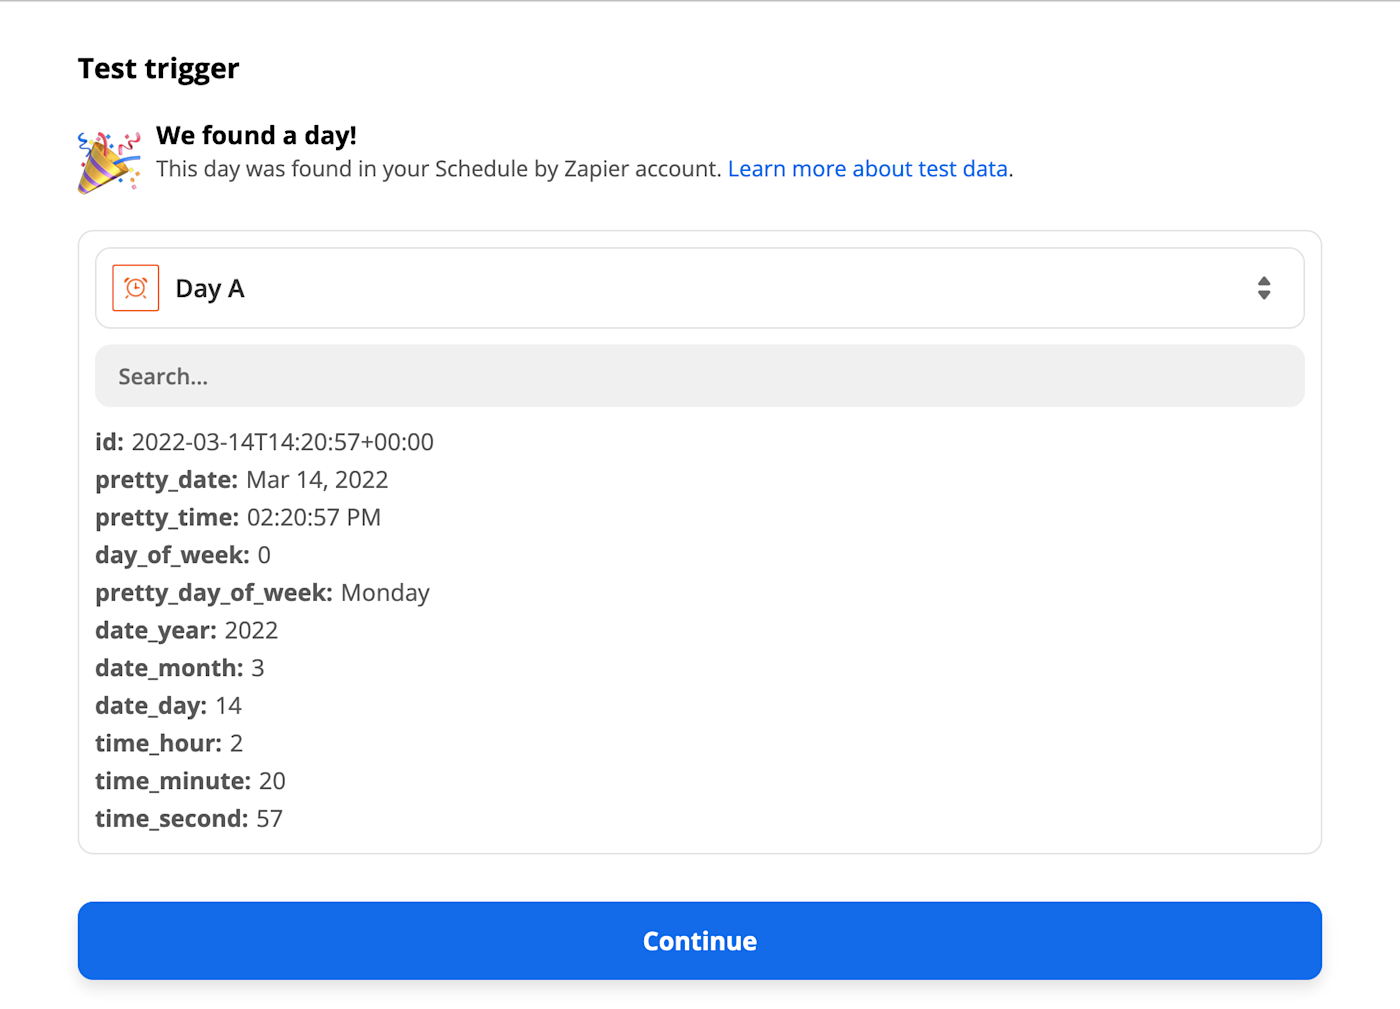The width and height of the screenshot is (1400, 1009).
Task: Click the time_second: 57 row
Action: (x=189, y=819)
